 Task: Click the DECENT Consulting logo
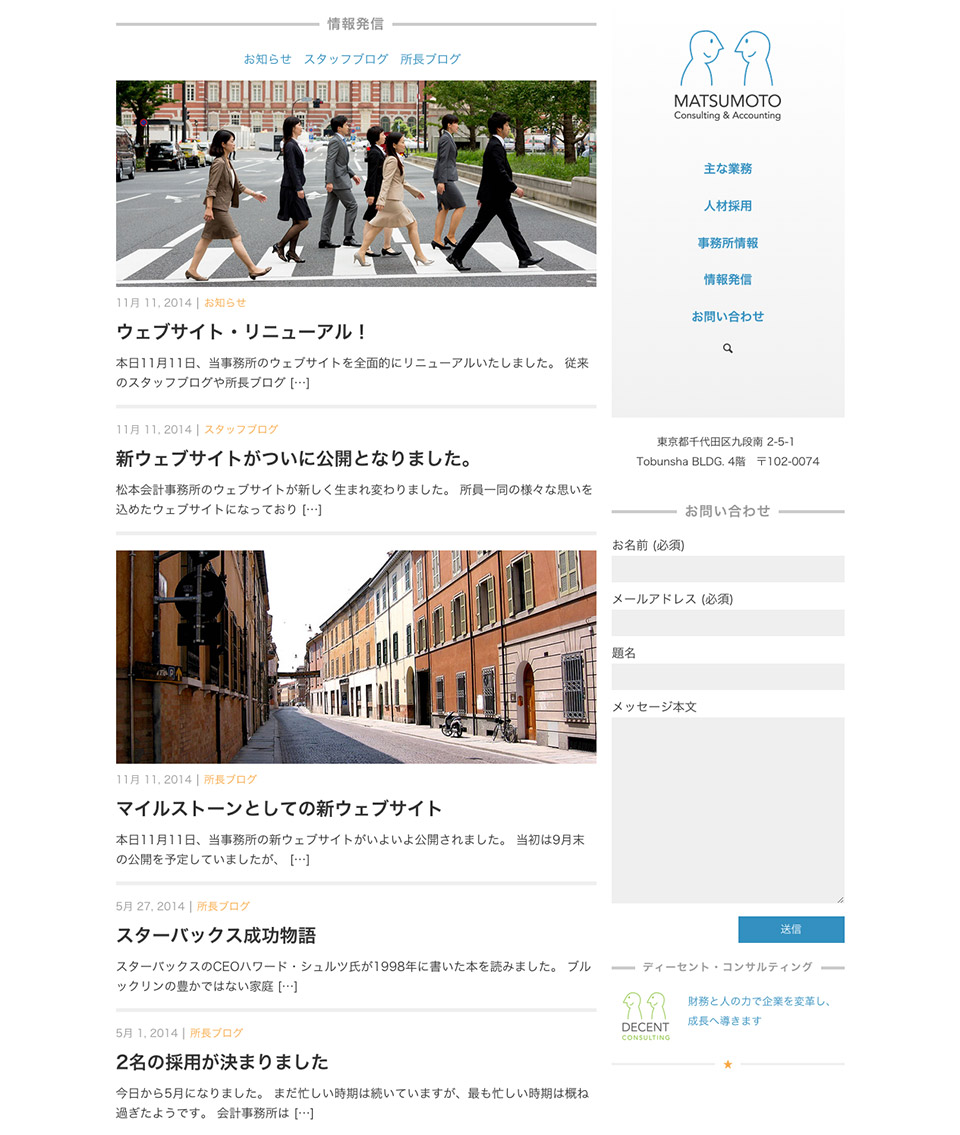click(646, 1016)
